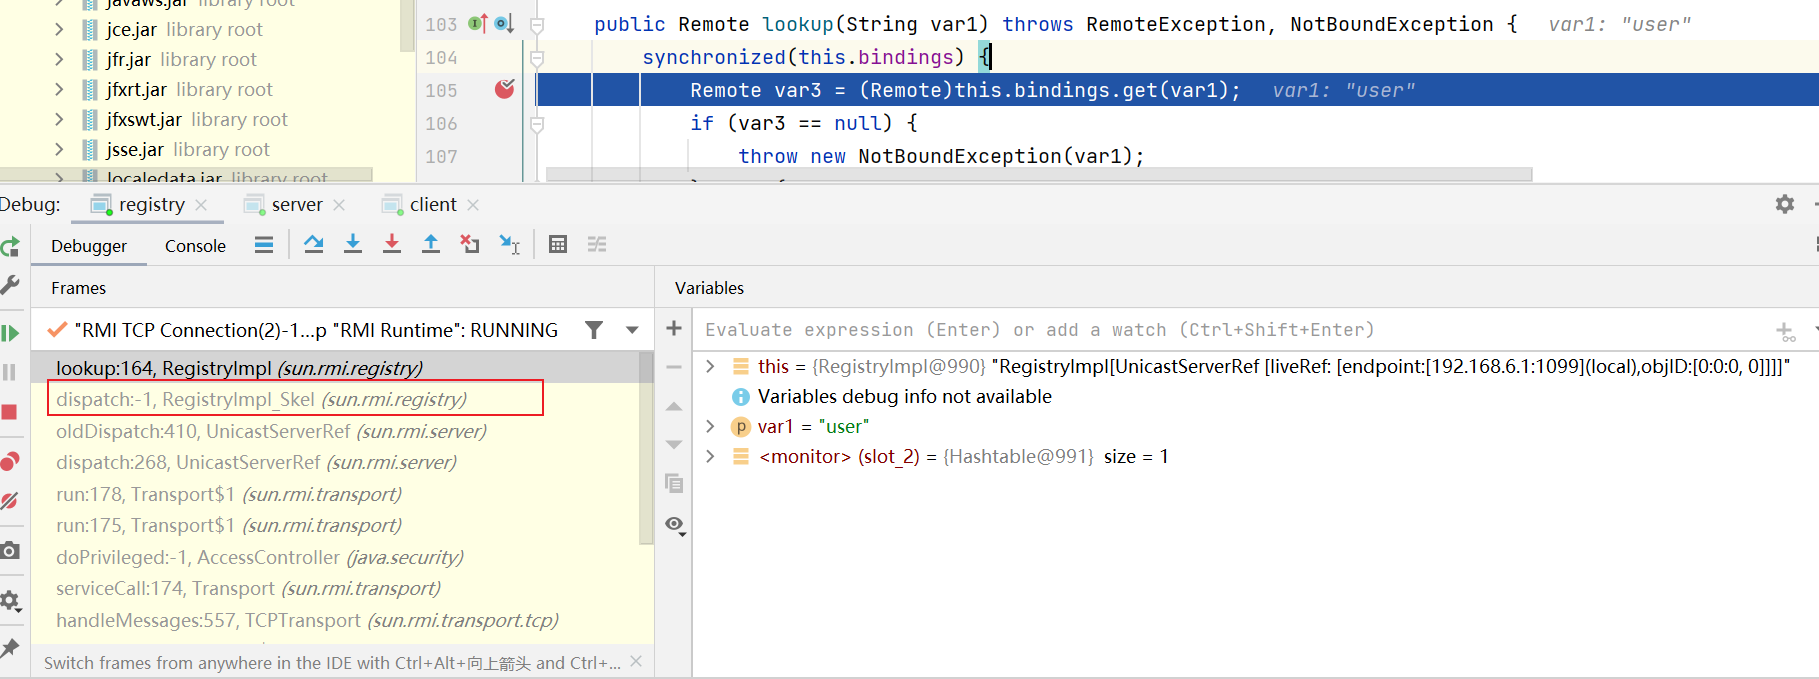Click the threads layout icon beside Console

(x=264, y=245)
